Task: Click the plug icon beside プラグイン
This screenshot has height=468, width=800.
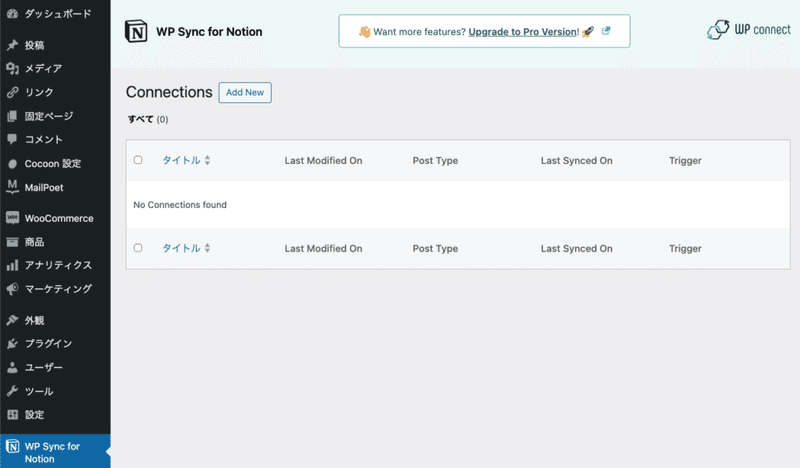Action: (12, 343)
